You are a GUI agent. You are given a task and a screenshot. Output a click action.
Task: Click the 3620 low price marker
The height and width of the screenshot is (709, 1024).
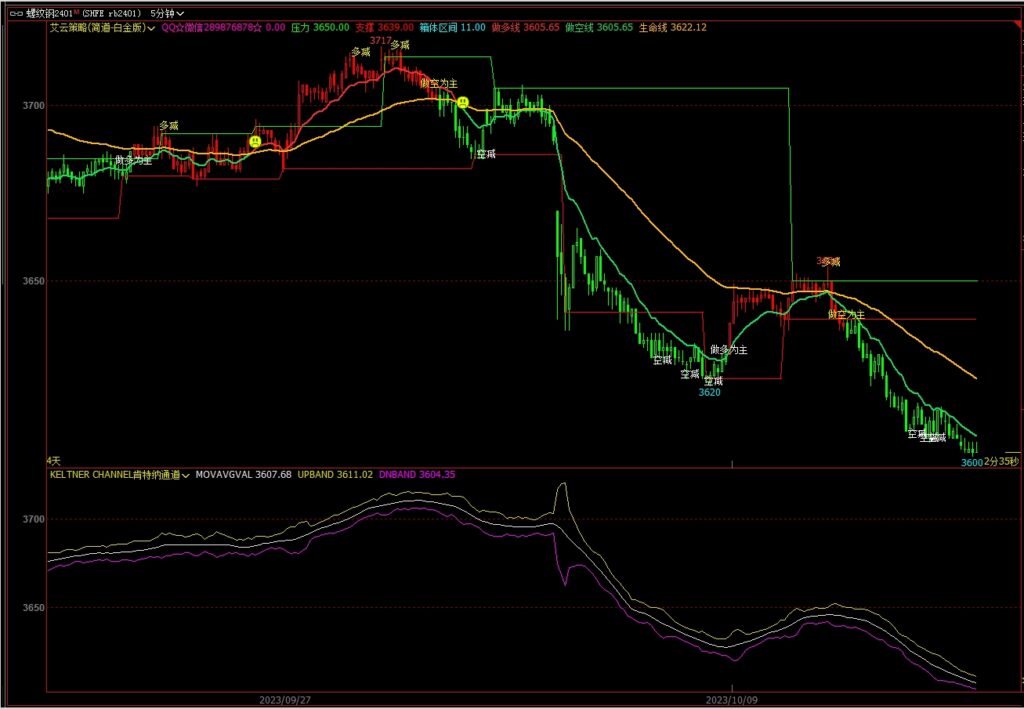click(x=709, y=393)
